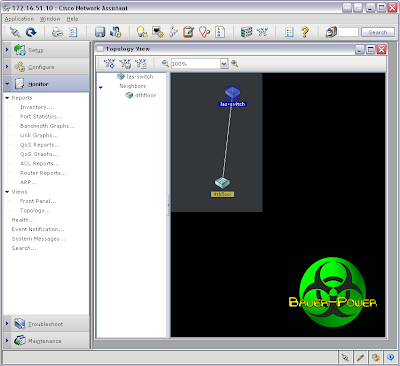Click the Print icon in toolbar
Viewport: 400px width, 366px height.
point(57,32)
